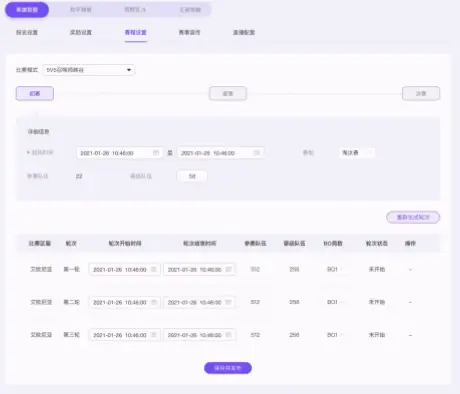Click the 第一轮 round label
460x394 pixels.
[x=72, y=269]
